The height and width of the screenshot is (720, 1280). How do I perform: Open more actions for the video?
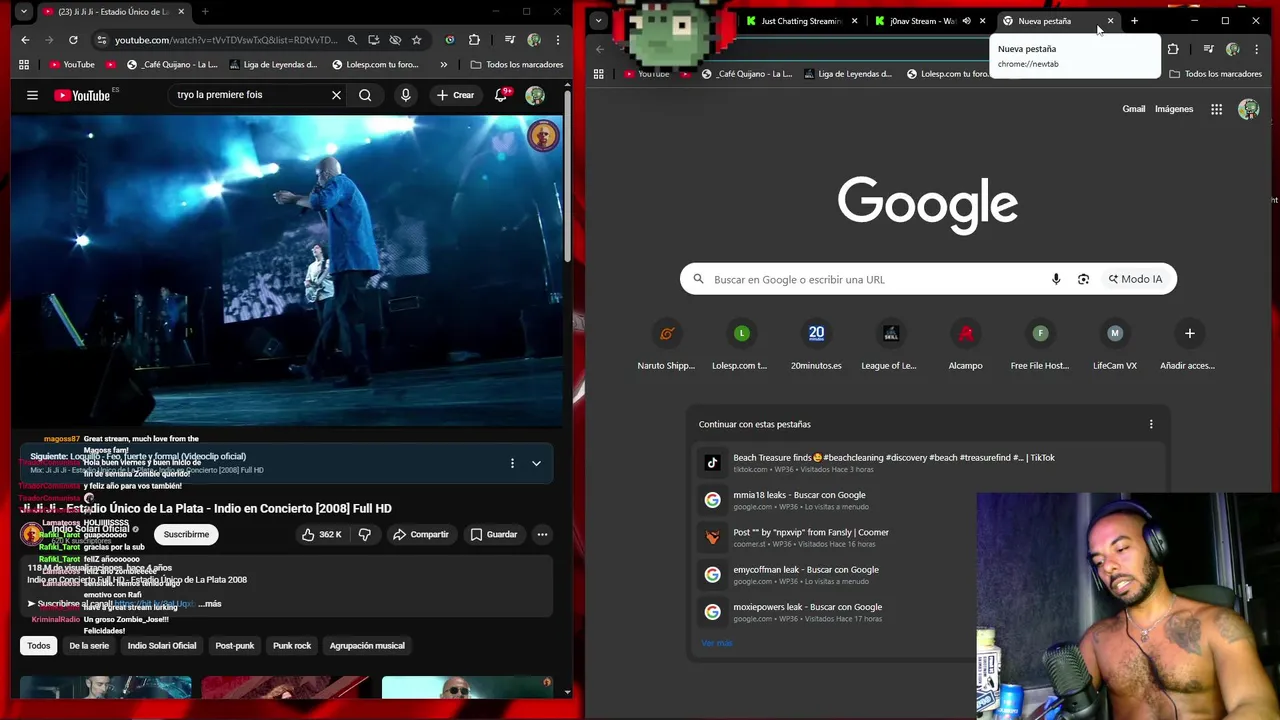[542, 534]
